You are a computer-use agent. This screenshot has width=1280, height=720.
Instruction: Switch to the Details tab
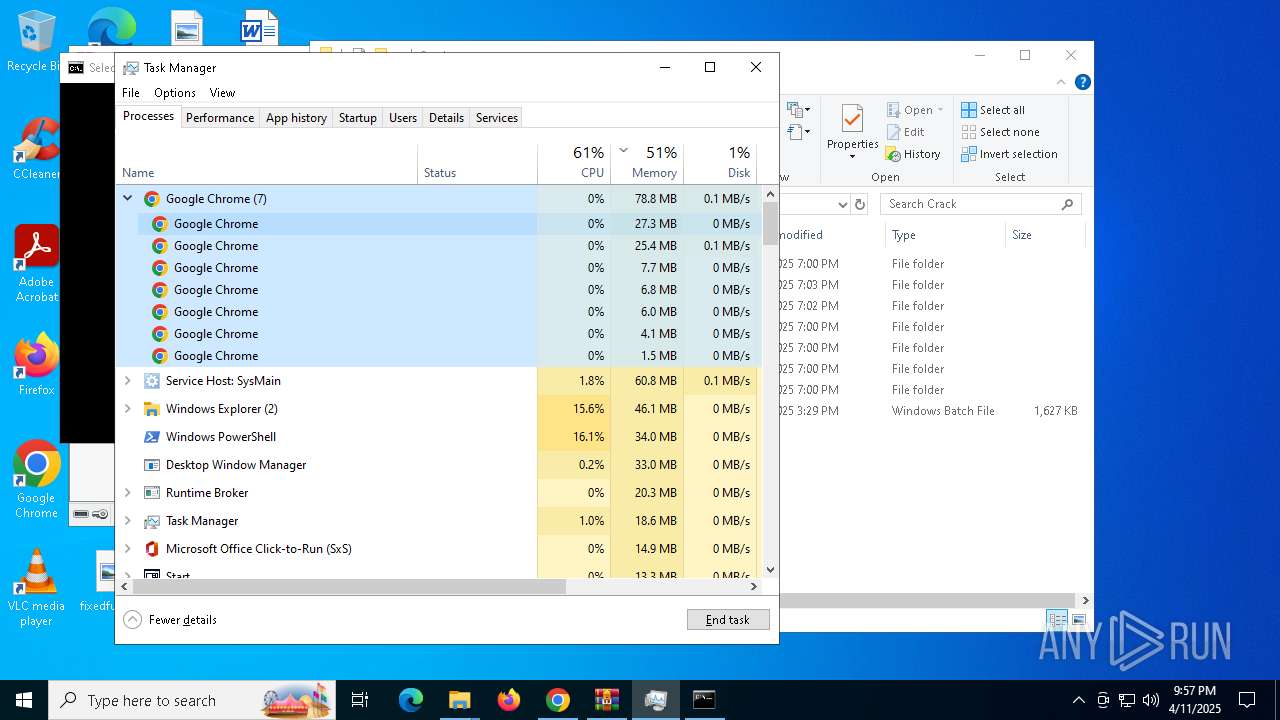click(x=446, y=118)
